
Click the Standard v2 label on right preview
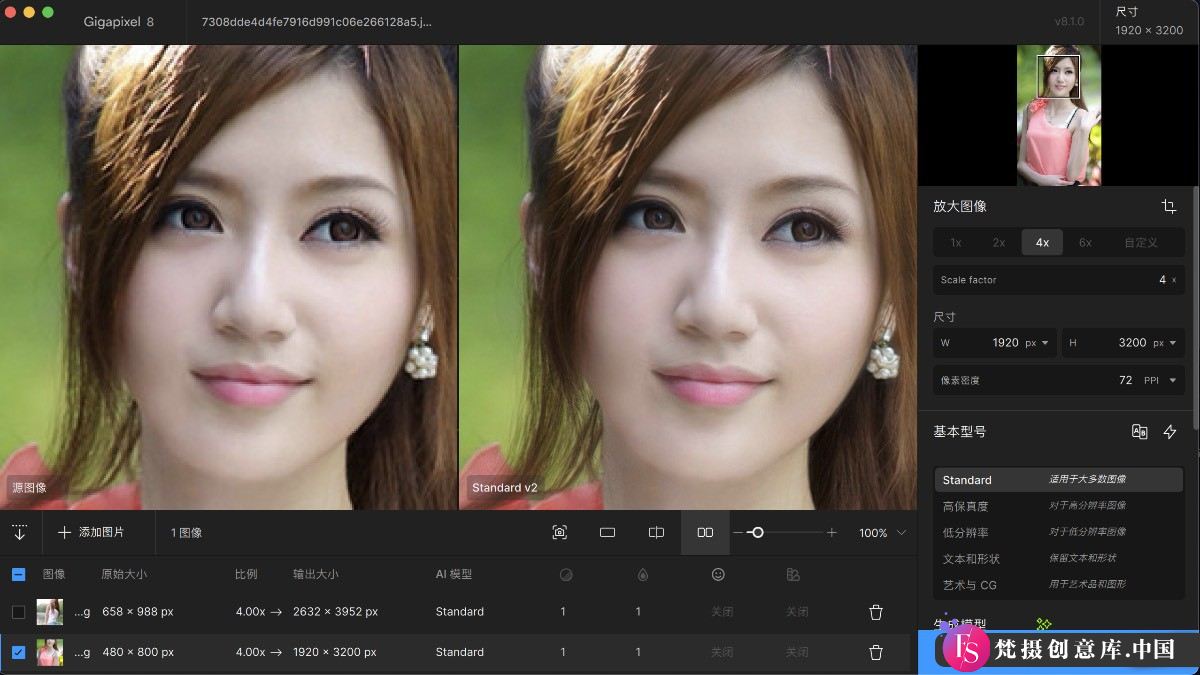point(504,488)
